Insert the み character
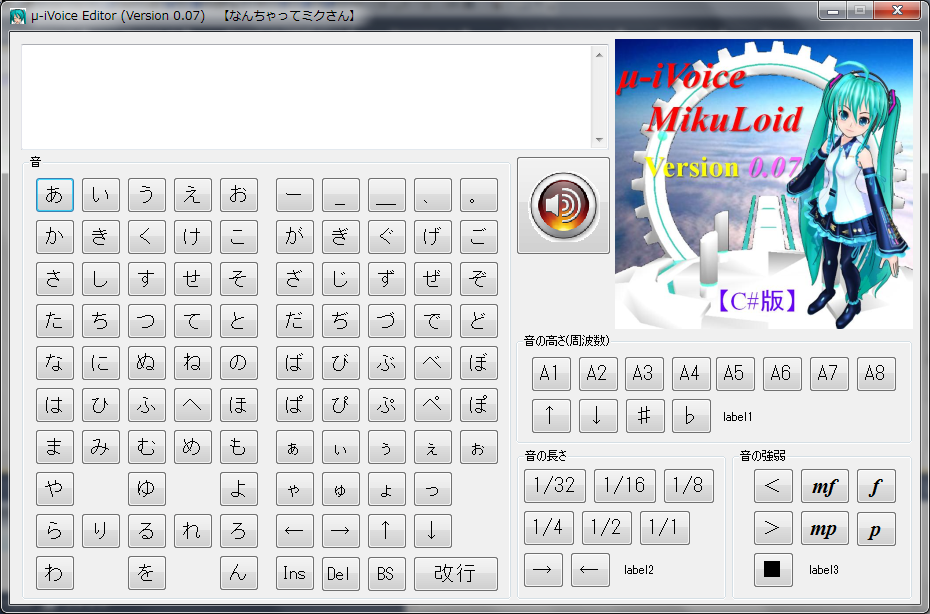The width and height of the screenshot is (930, 614). pos(101,447)
